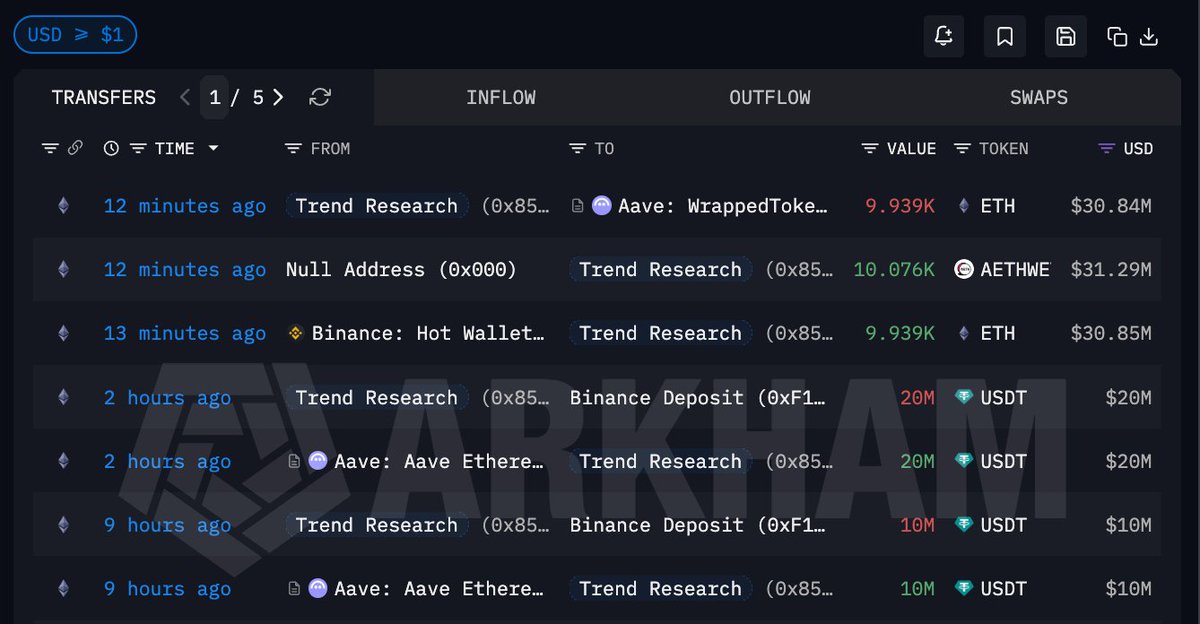This screenshot has width=1200, height=624.
Task: Go to previous transfers page
Action: (185, 97)
